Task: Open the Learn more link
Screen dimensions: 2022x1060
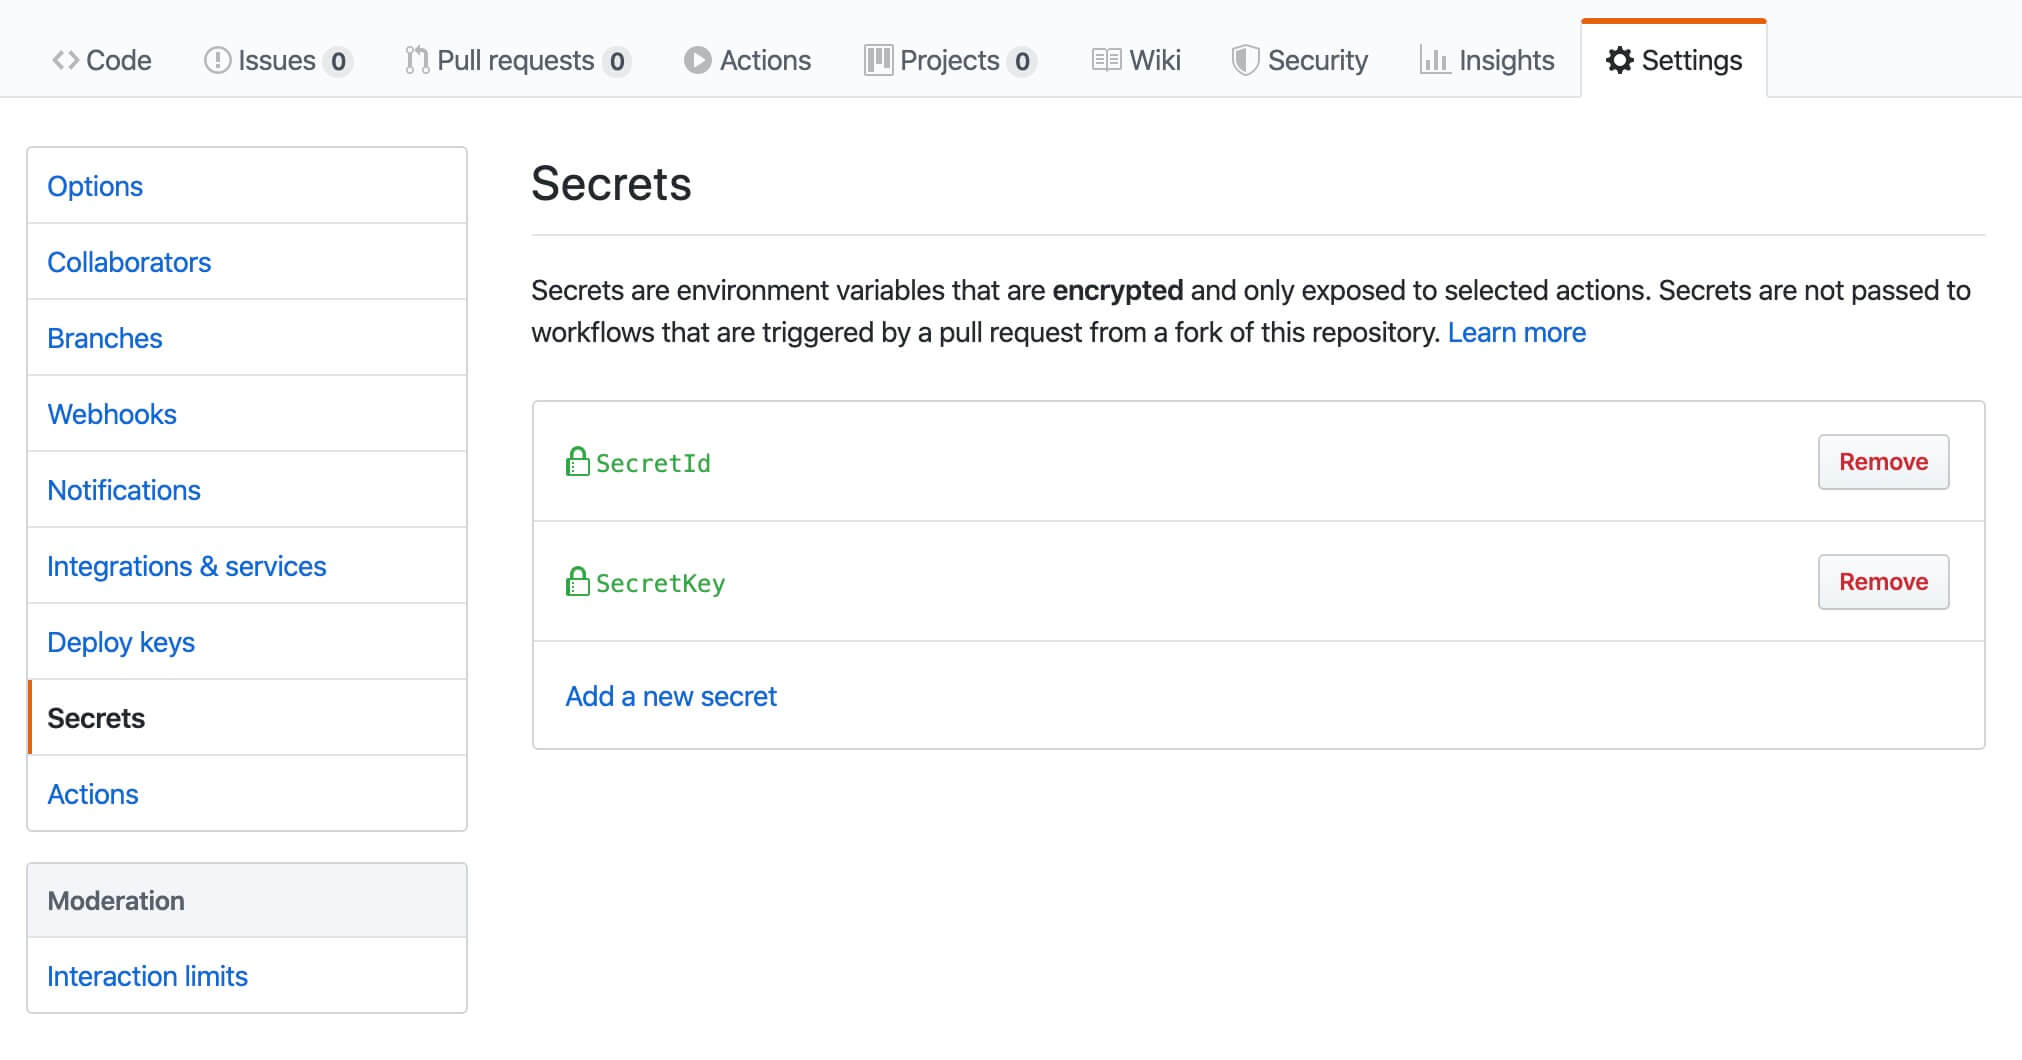Action: point(1516,332)
